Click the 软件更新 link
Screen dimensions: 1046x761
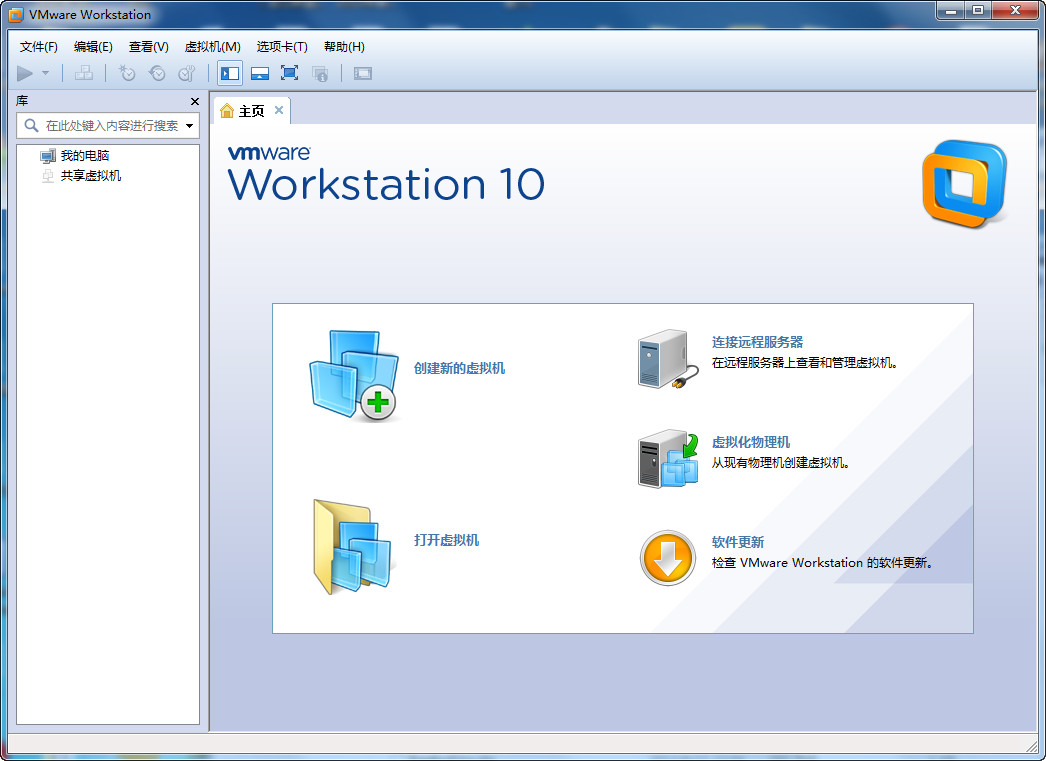(738, 542)
